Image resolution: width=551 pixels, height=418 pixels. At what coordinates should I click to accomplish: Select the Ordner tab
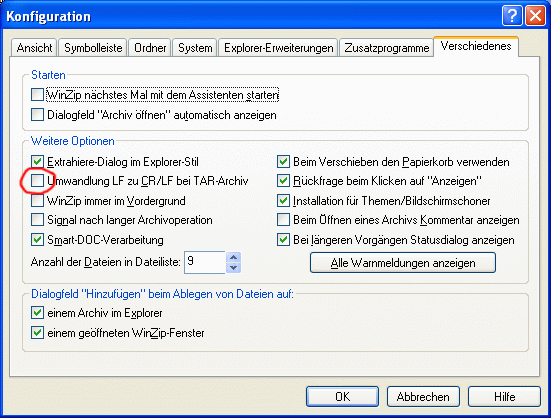click(150, 48)
